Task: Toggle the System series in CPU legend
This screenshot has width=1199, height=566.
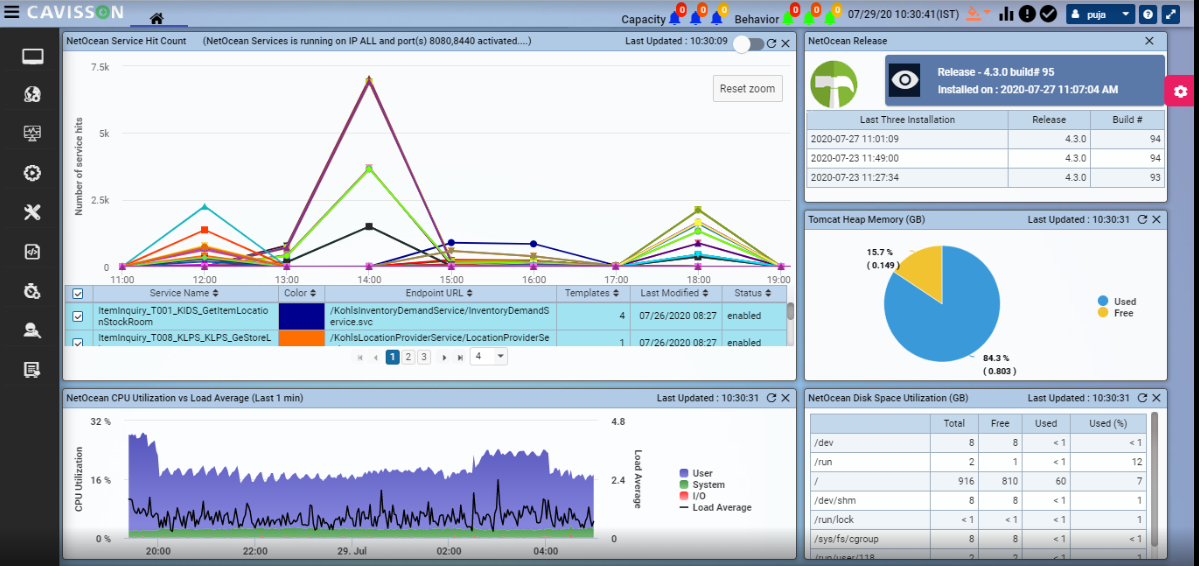Action: click(701, 485)
